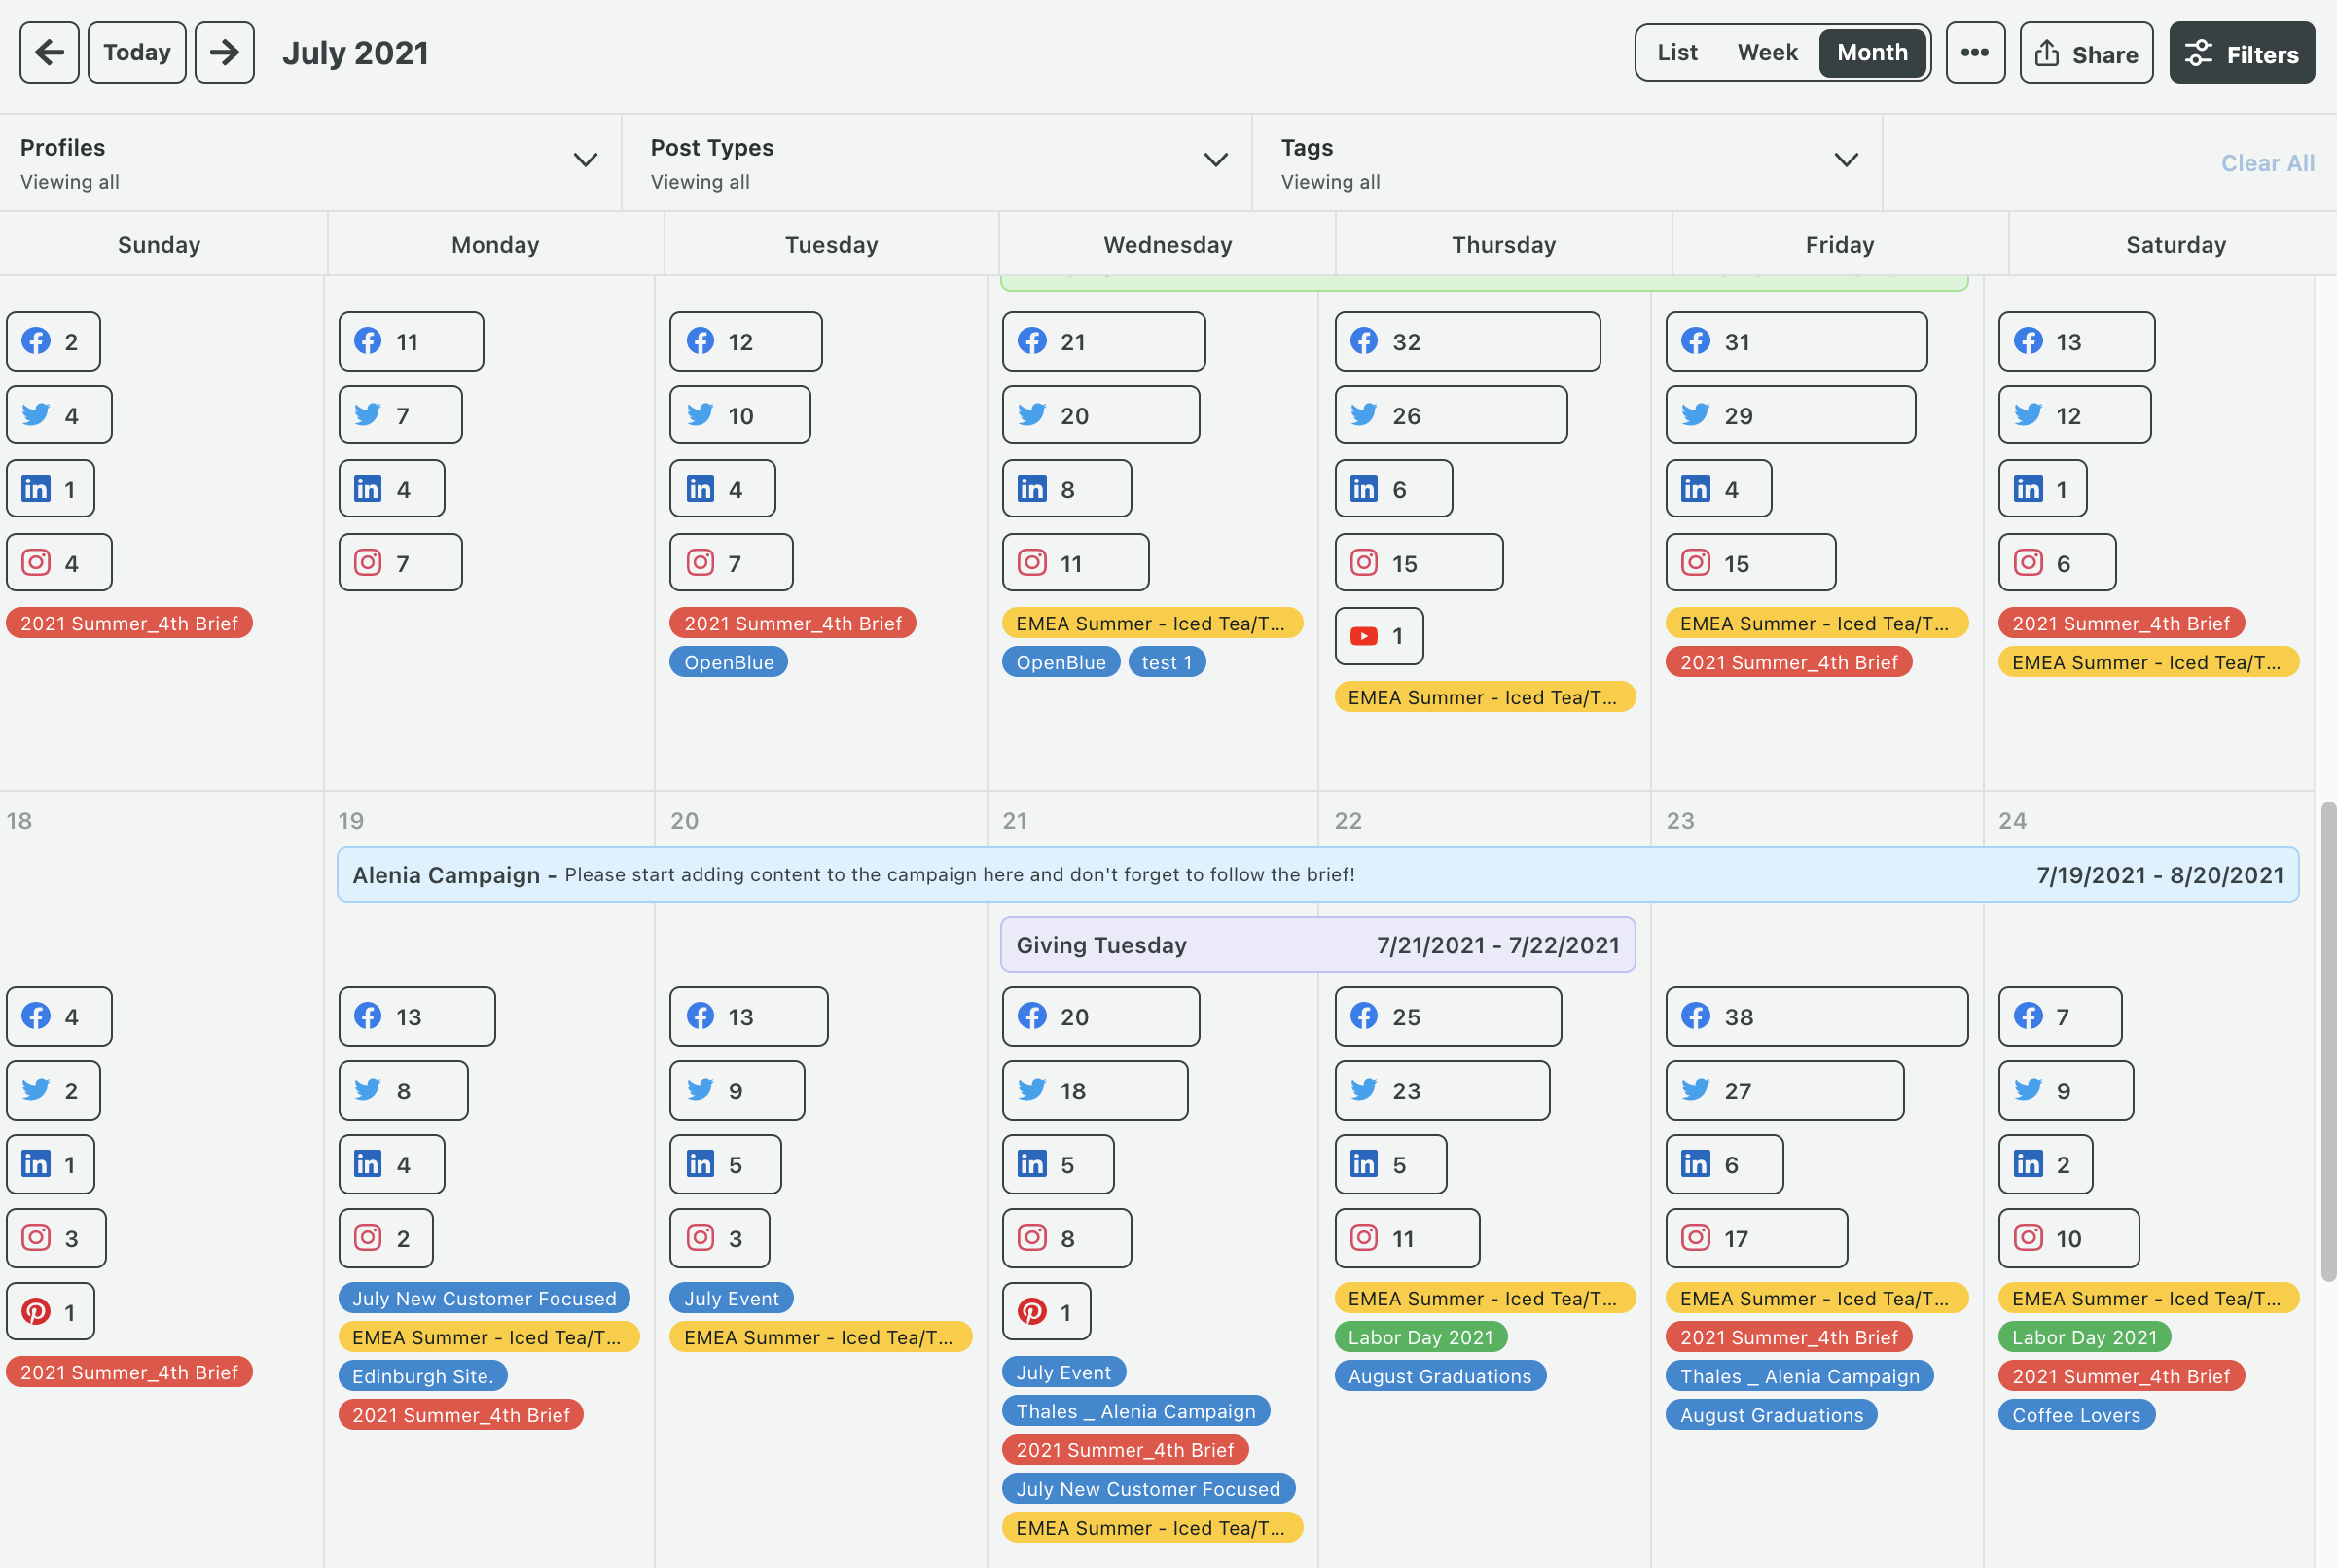Jump to today using the Today button

[136, 52]
